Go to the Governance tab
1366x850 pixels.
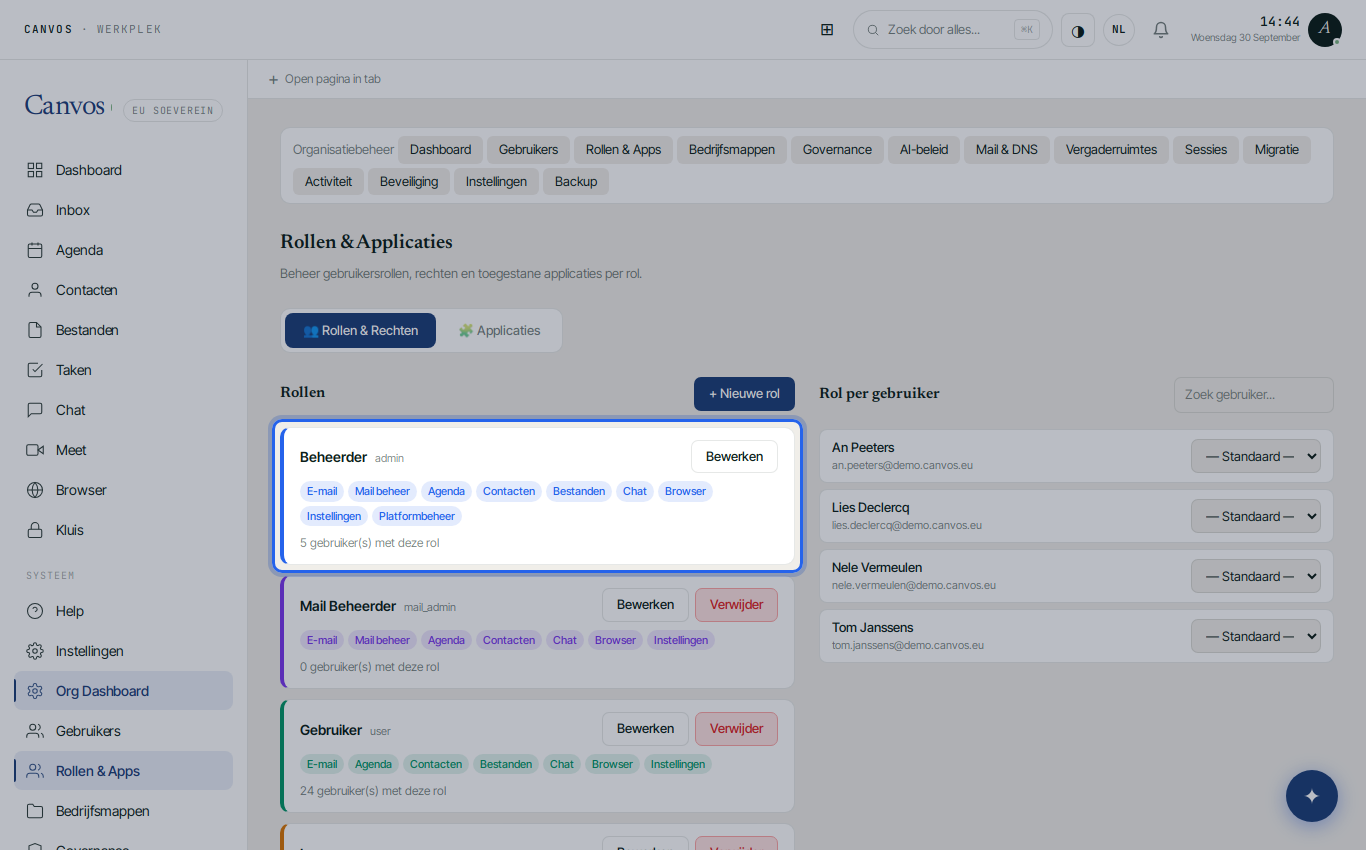click(x=837, y=150)
